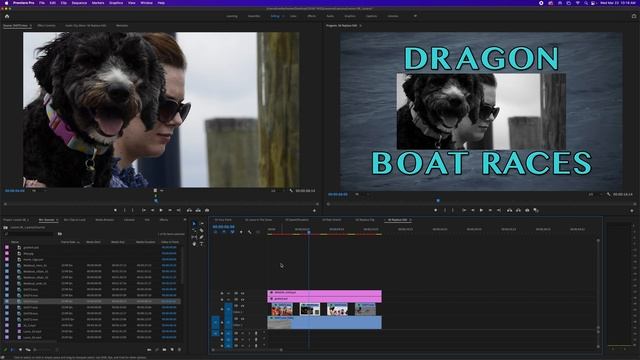Open Comparison View in Program Monitor
This screenshot has height=360, width=640.
536,210
